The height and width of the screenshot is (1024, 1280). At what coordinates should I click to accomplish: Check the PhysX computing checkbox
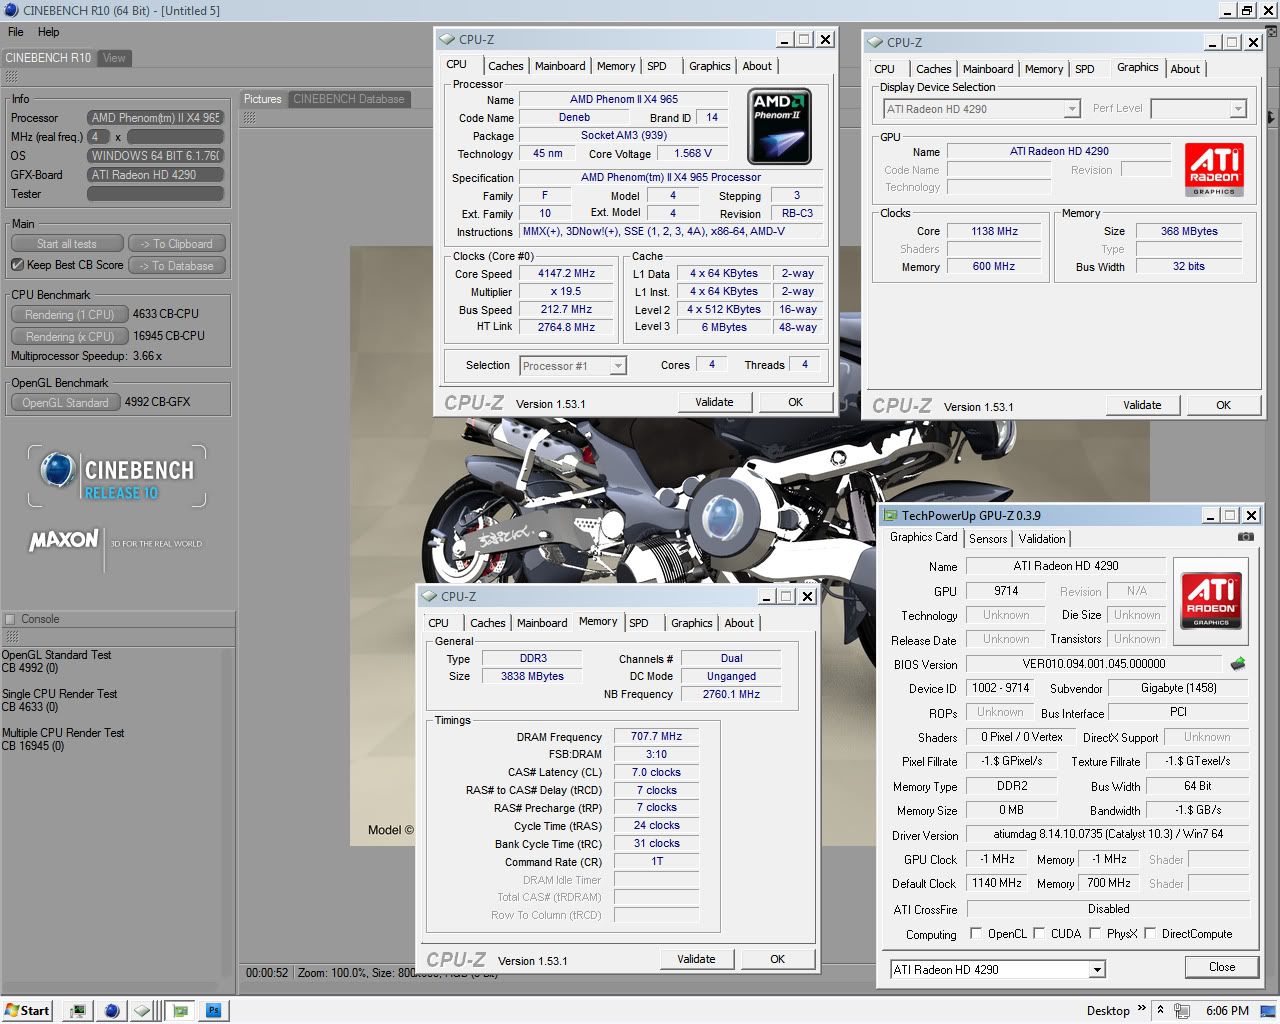coord(1095,934)
